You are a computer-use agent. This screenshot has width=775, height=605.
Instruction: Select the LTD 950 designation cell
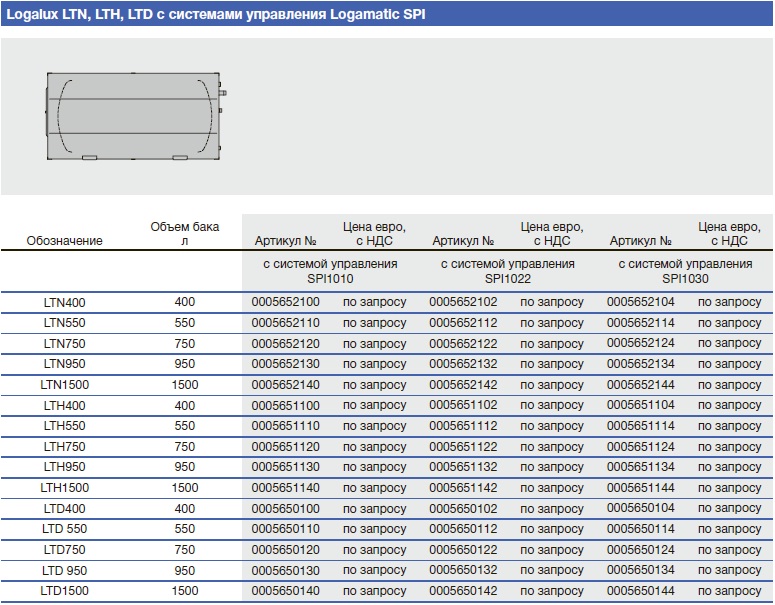click(x=64, y=570)
